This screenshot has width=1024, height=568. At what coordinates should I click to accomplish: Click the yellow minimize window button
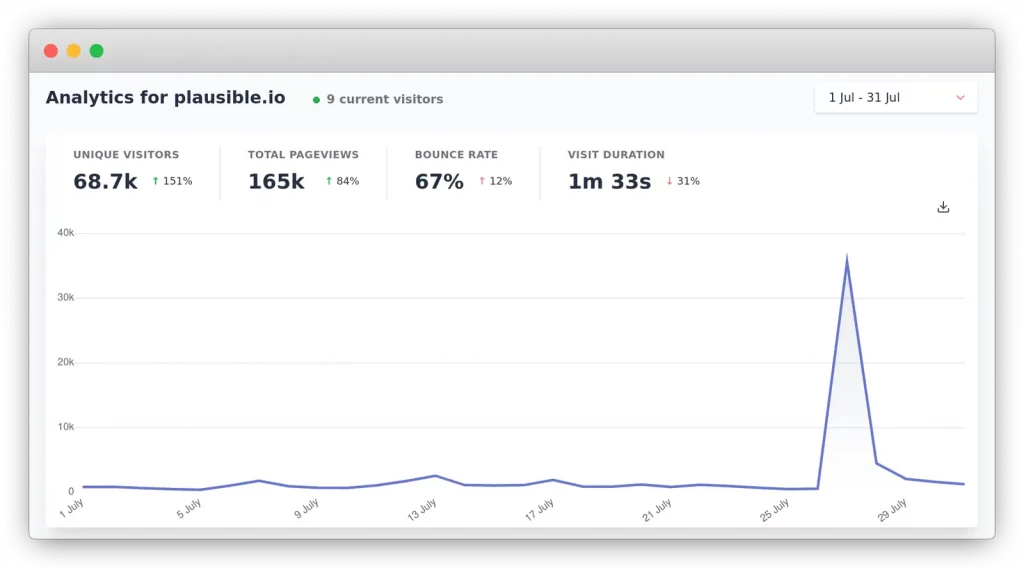74,51
